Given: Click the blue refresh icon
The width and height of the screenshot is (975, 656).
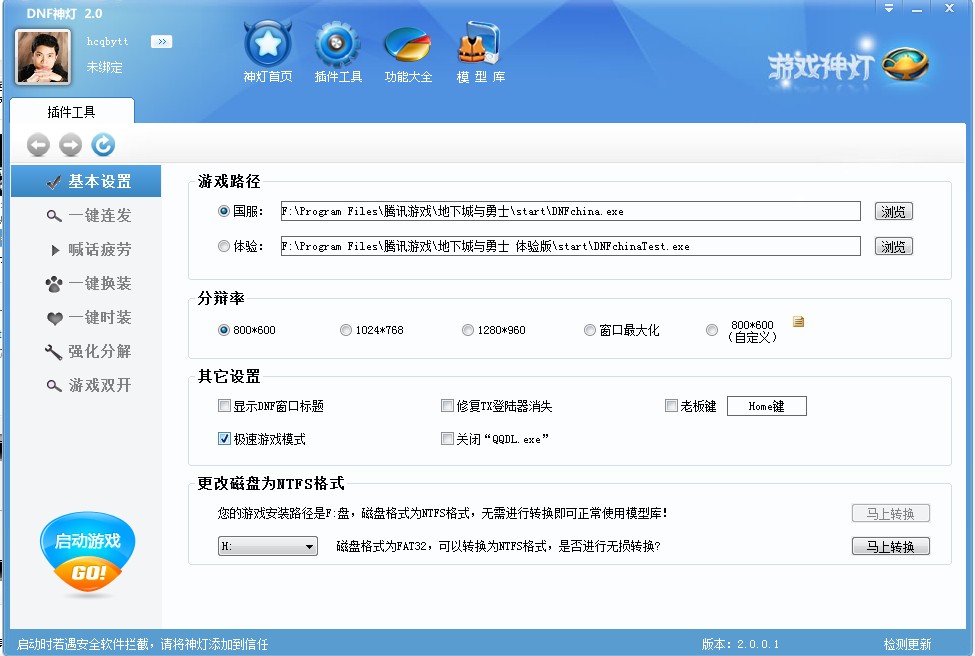Looking at the screenshot, I should [103, 145].
